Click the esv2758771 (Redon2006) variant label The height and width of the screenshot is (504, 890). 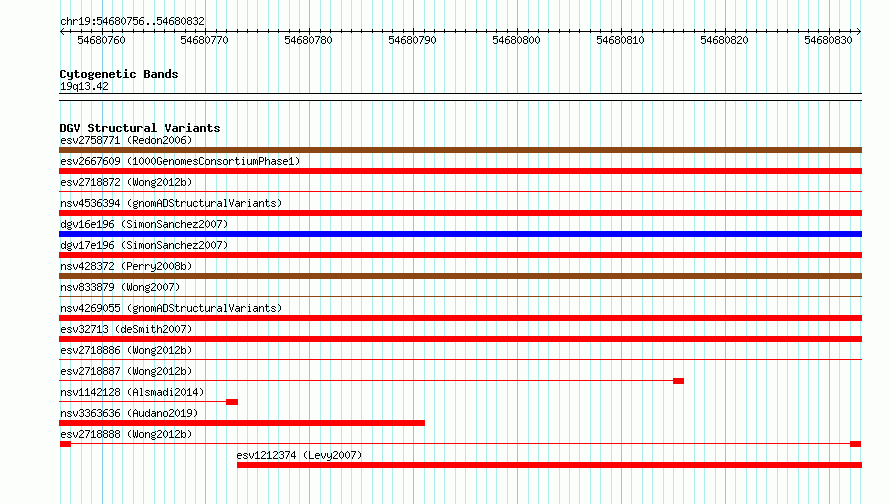pyautogui.click(x=126, y=140)
